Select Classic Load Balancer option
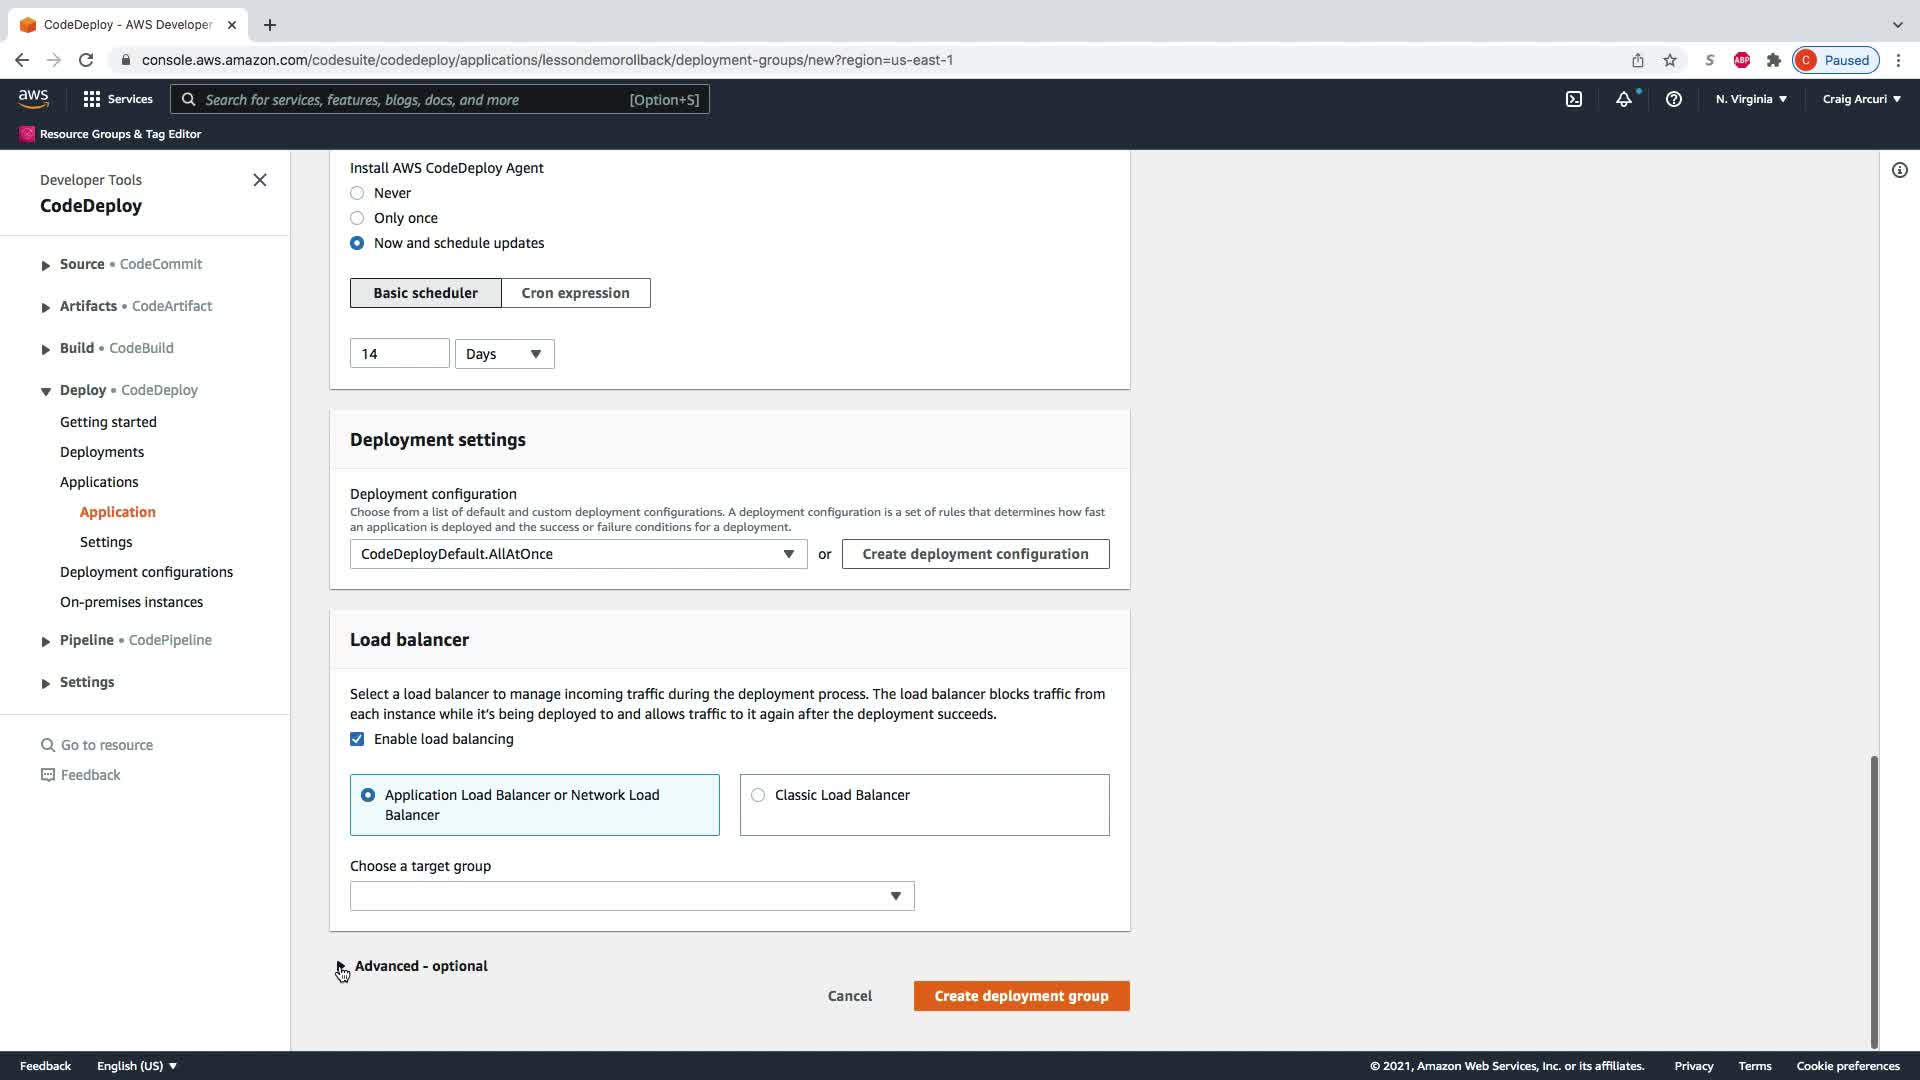The height and width of the screenshot is (1080, 1920). point(758,795)
